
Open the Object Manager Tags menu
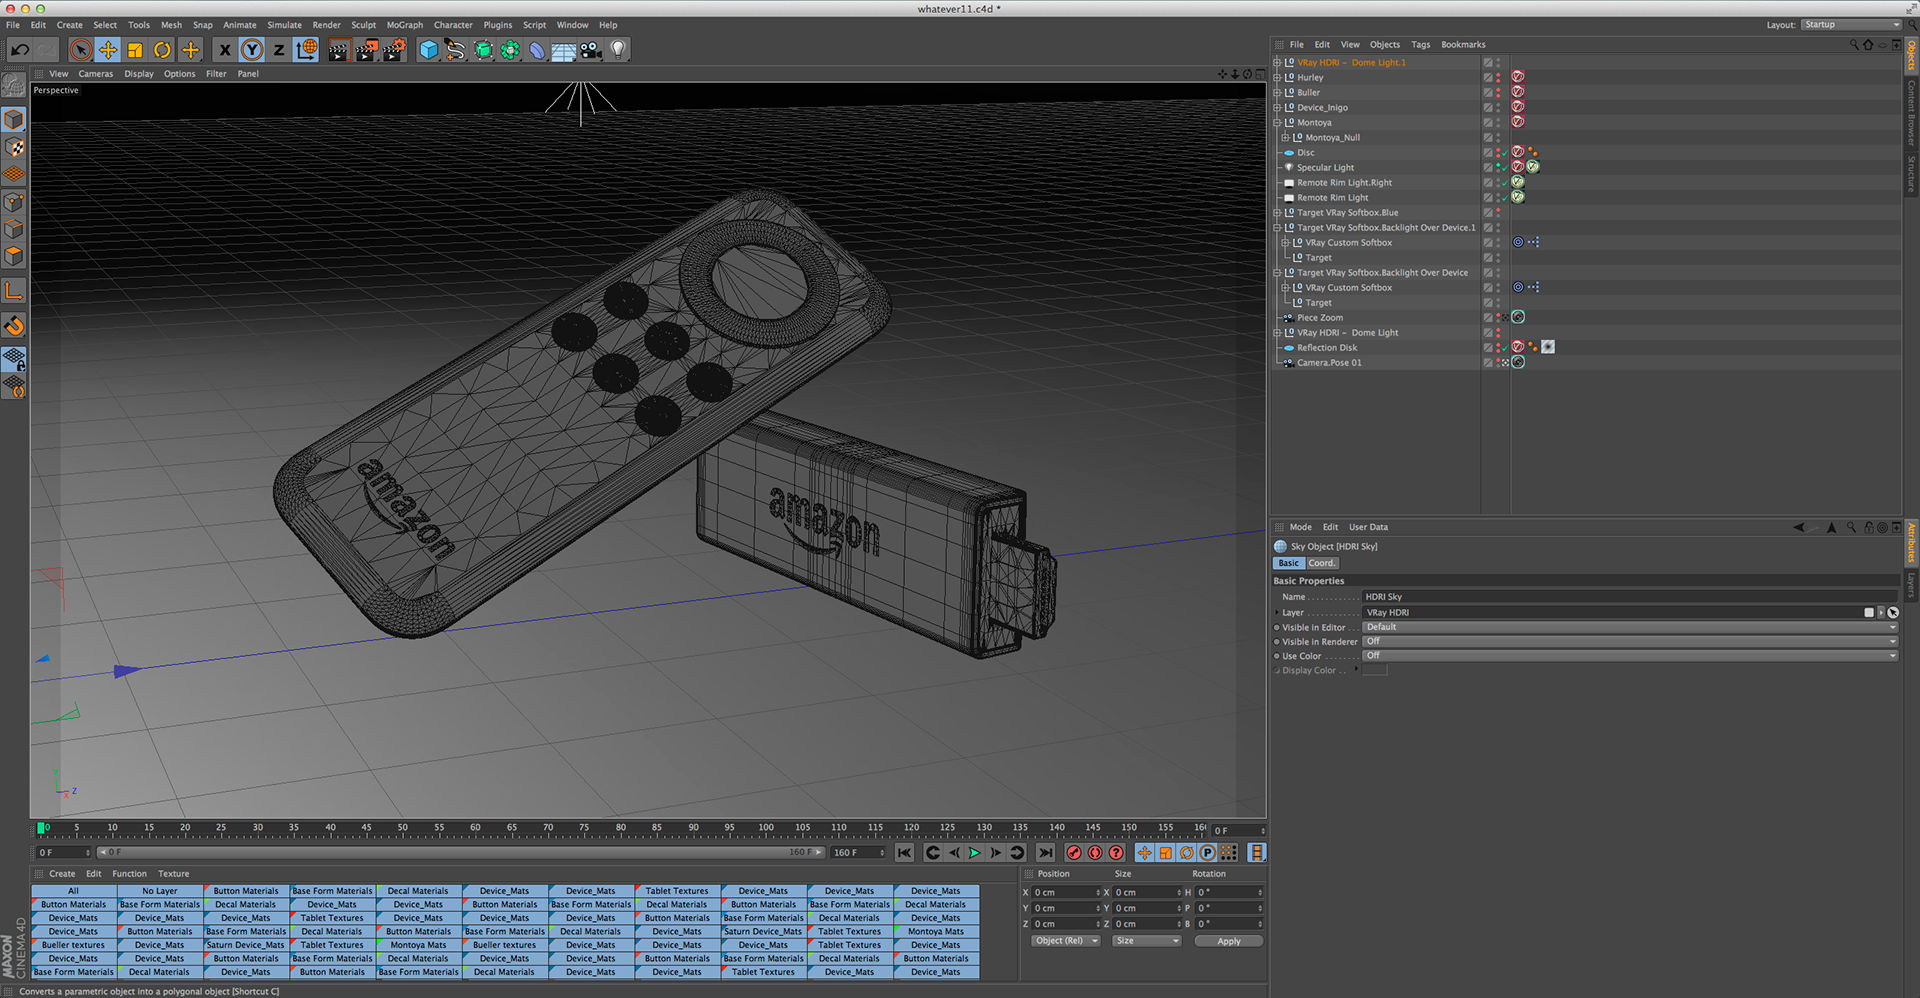pyautogui.click(x=1421, y=45)
